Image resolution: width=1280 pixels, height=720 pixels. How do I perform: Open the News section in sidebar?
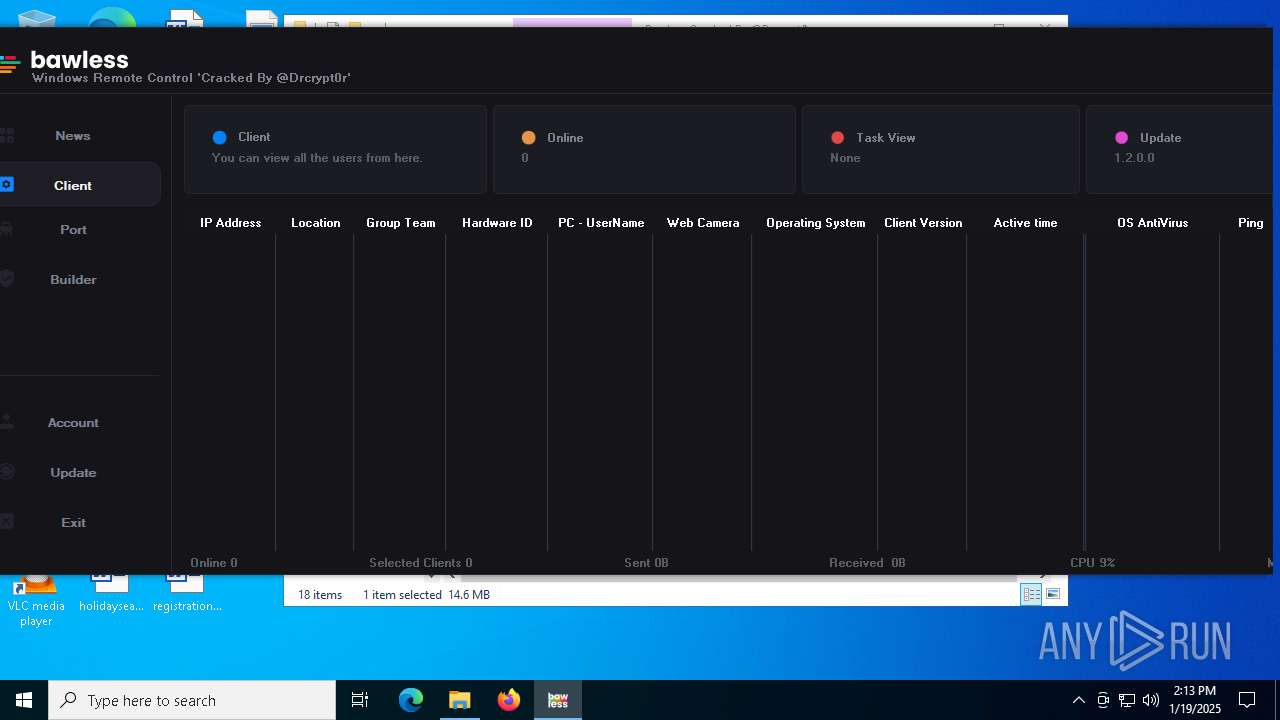(73, 136)
